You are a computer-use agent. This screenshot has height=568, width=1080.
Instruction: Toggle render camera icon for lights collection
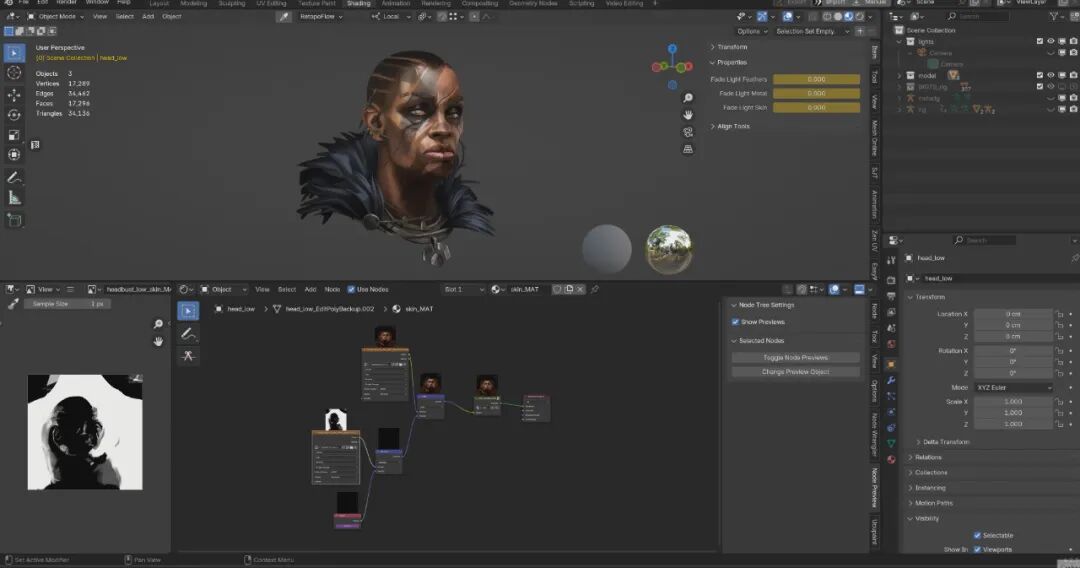coord(1073,41)
